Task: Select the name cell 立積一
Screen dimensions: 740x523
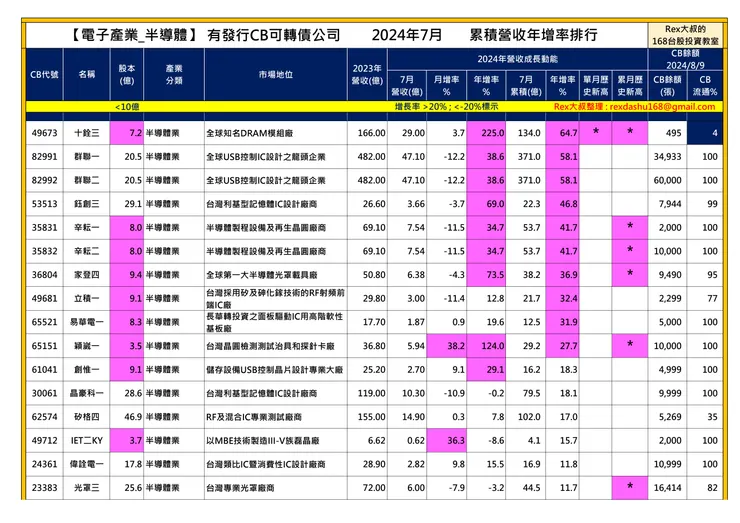Action: click(87, 298)
